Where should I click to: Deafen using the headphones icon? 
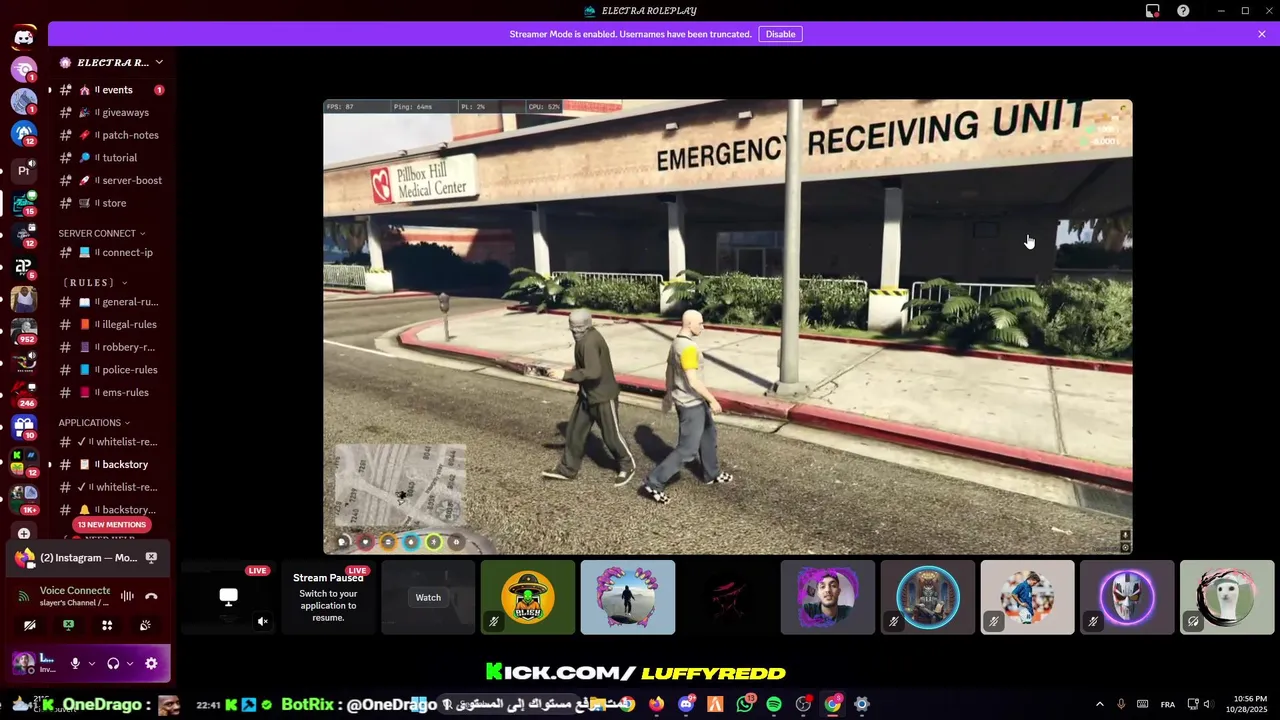[x=113, y=663]
